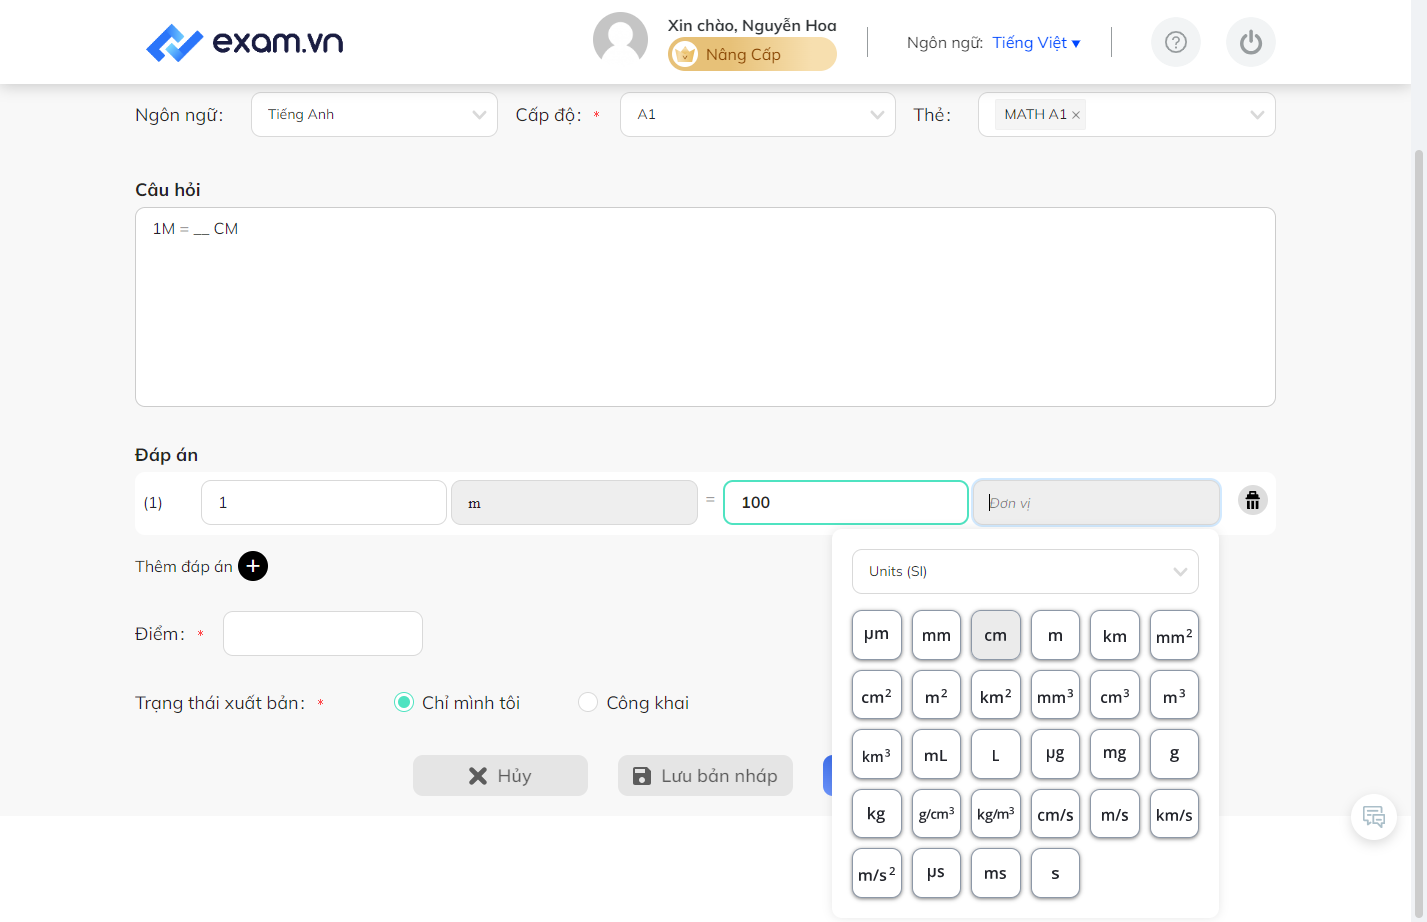Choose the km² unit button

pyautogui.click(x=996, y=695)
